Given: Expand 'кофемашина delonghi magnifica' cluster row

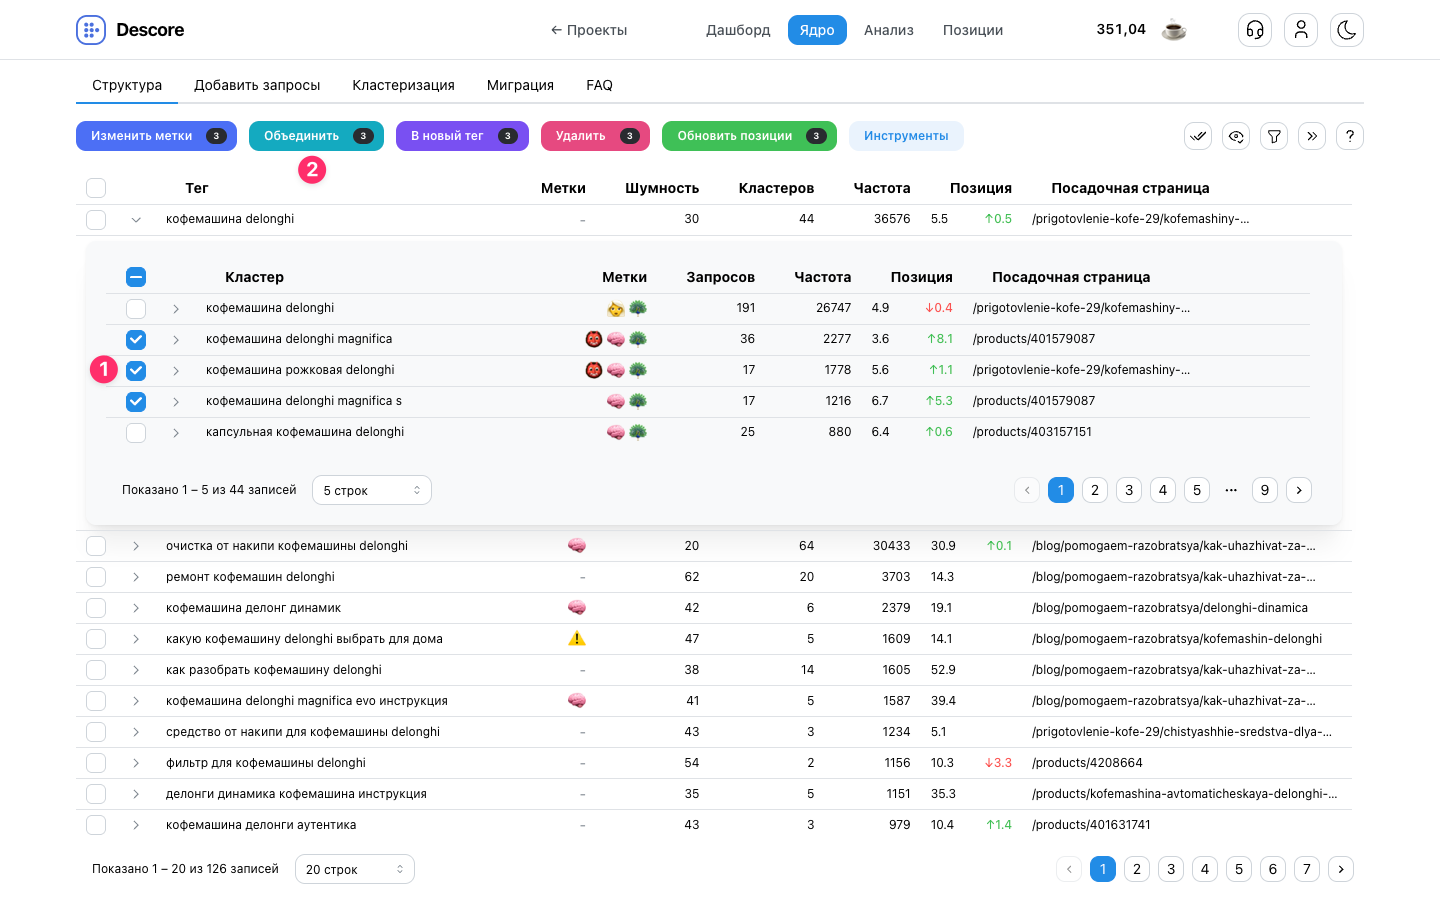Looking at the screenshot, I should pos(176,339).
